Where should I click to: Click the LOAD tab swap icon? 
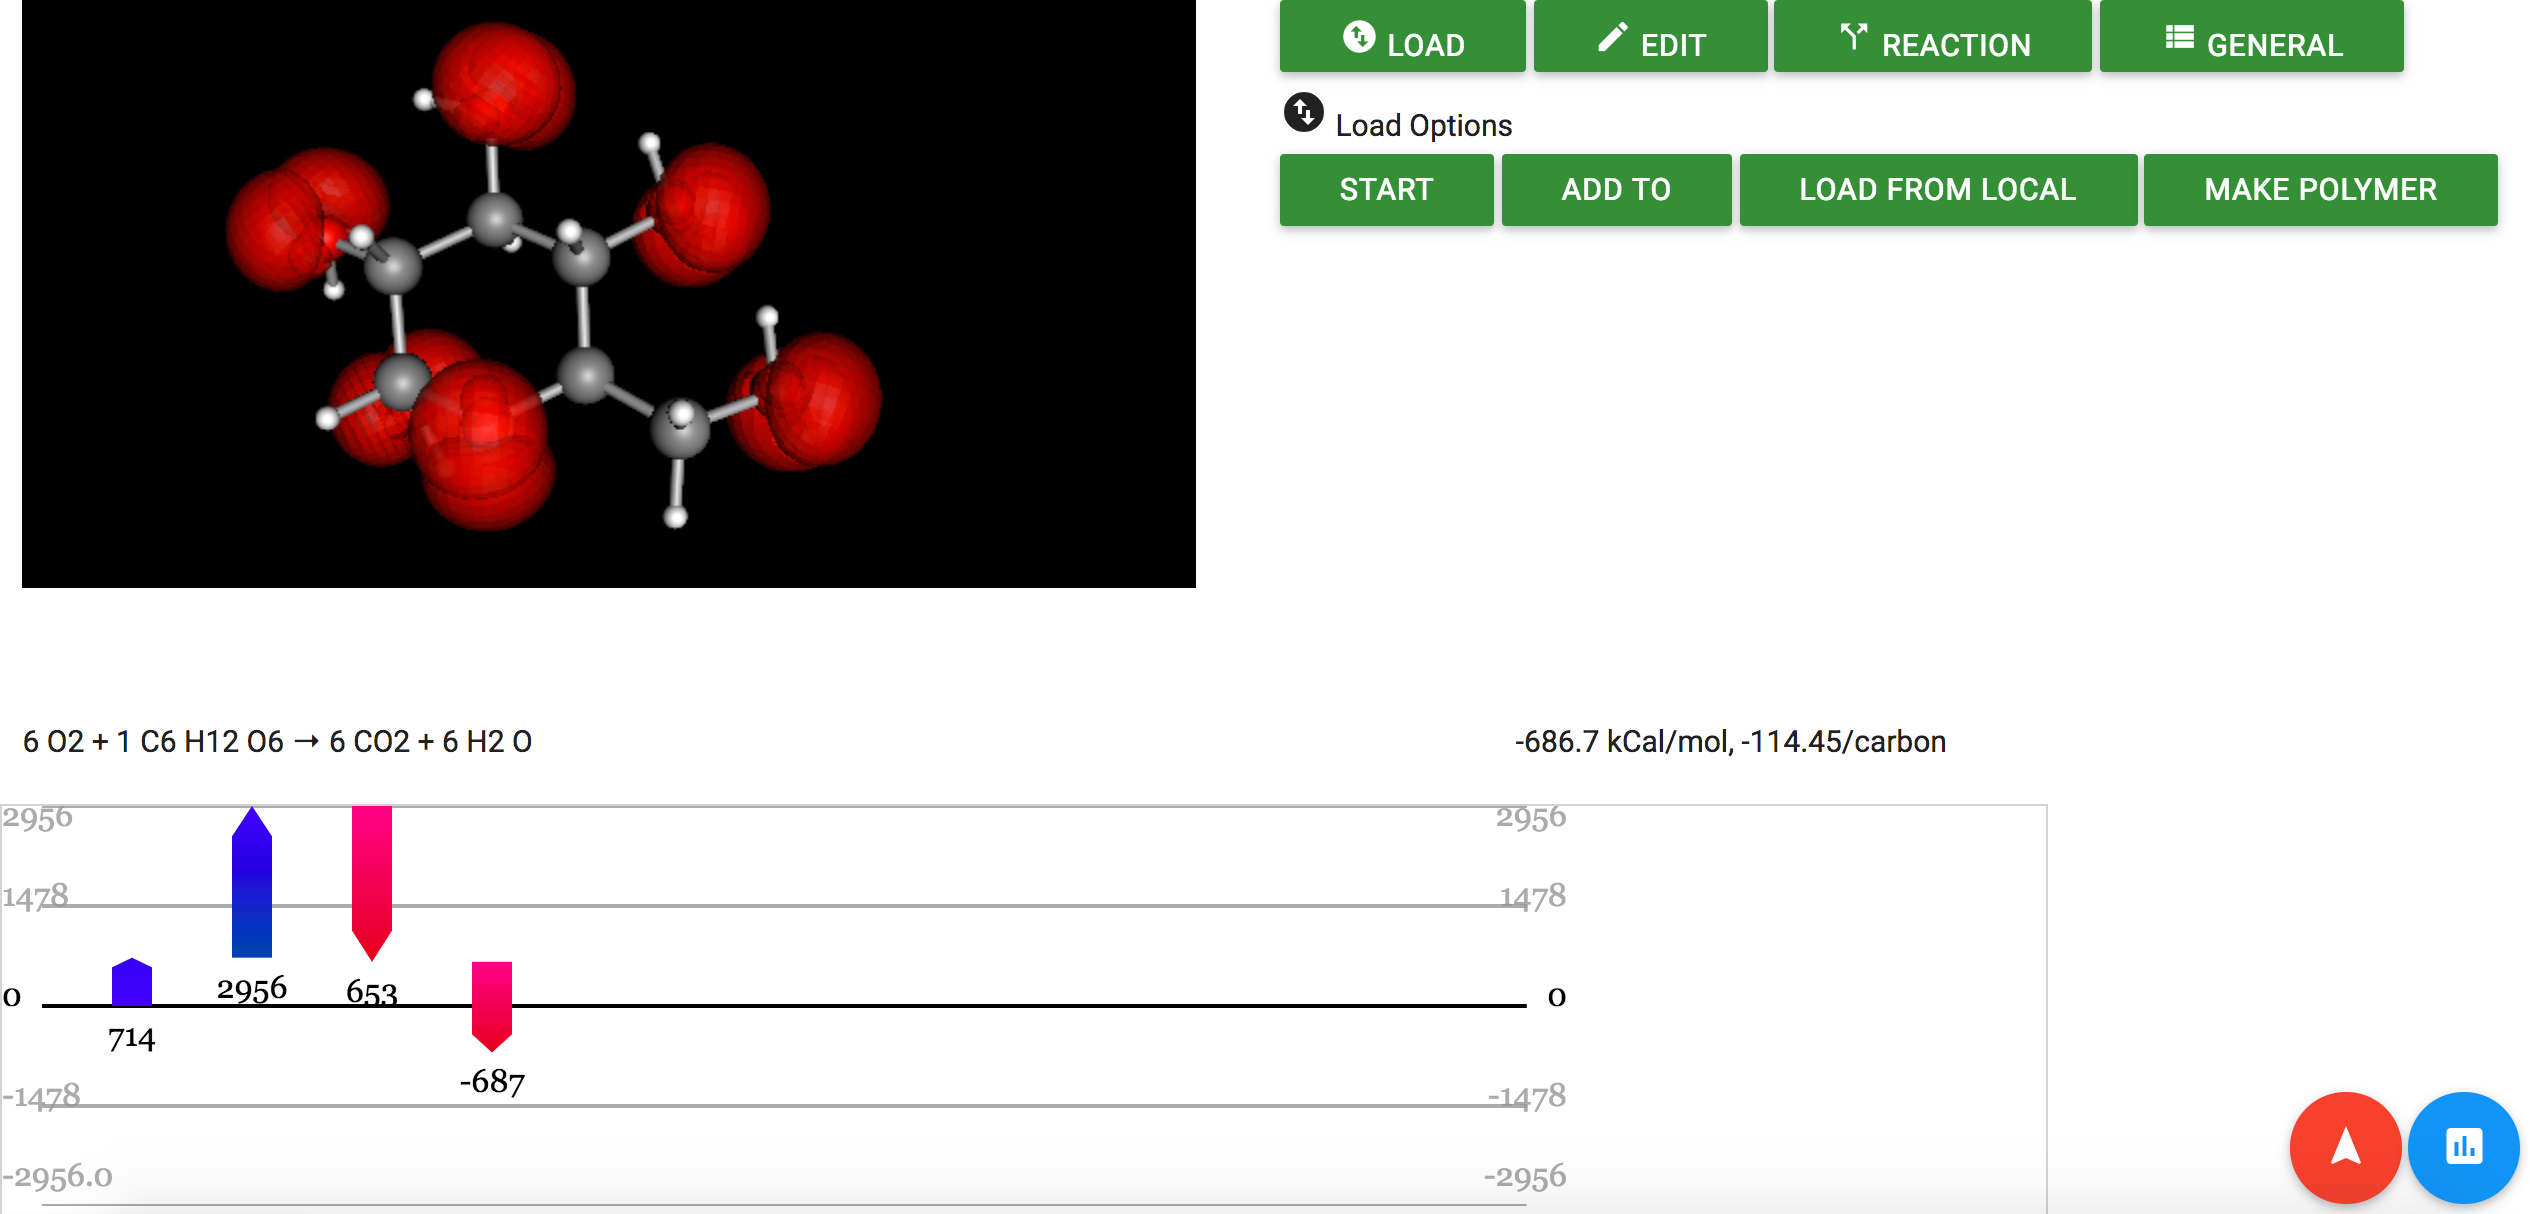point(1357,38)
